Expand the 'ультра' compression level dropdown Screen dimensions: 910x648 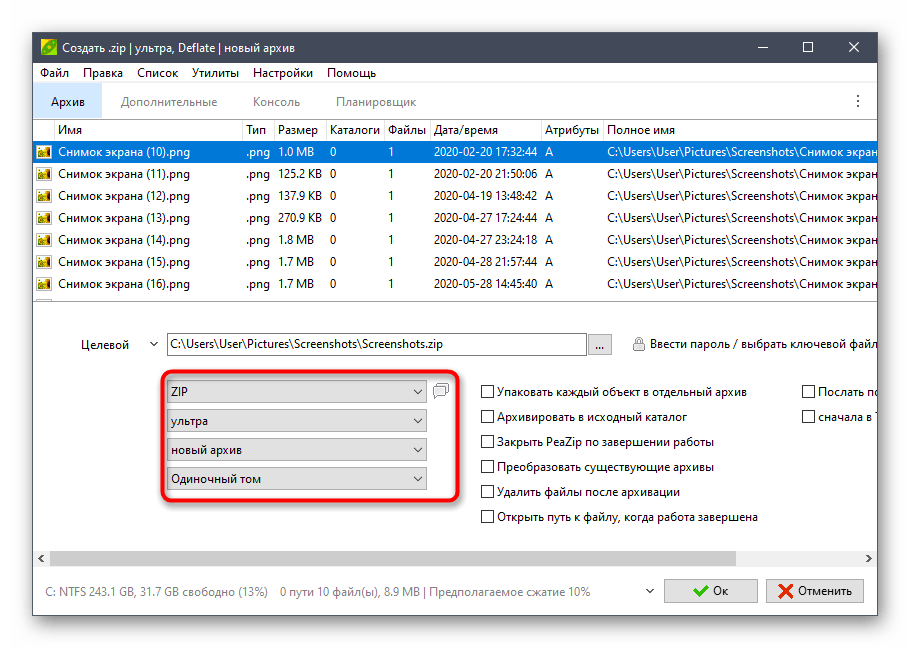297,422
